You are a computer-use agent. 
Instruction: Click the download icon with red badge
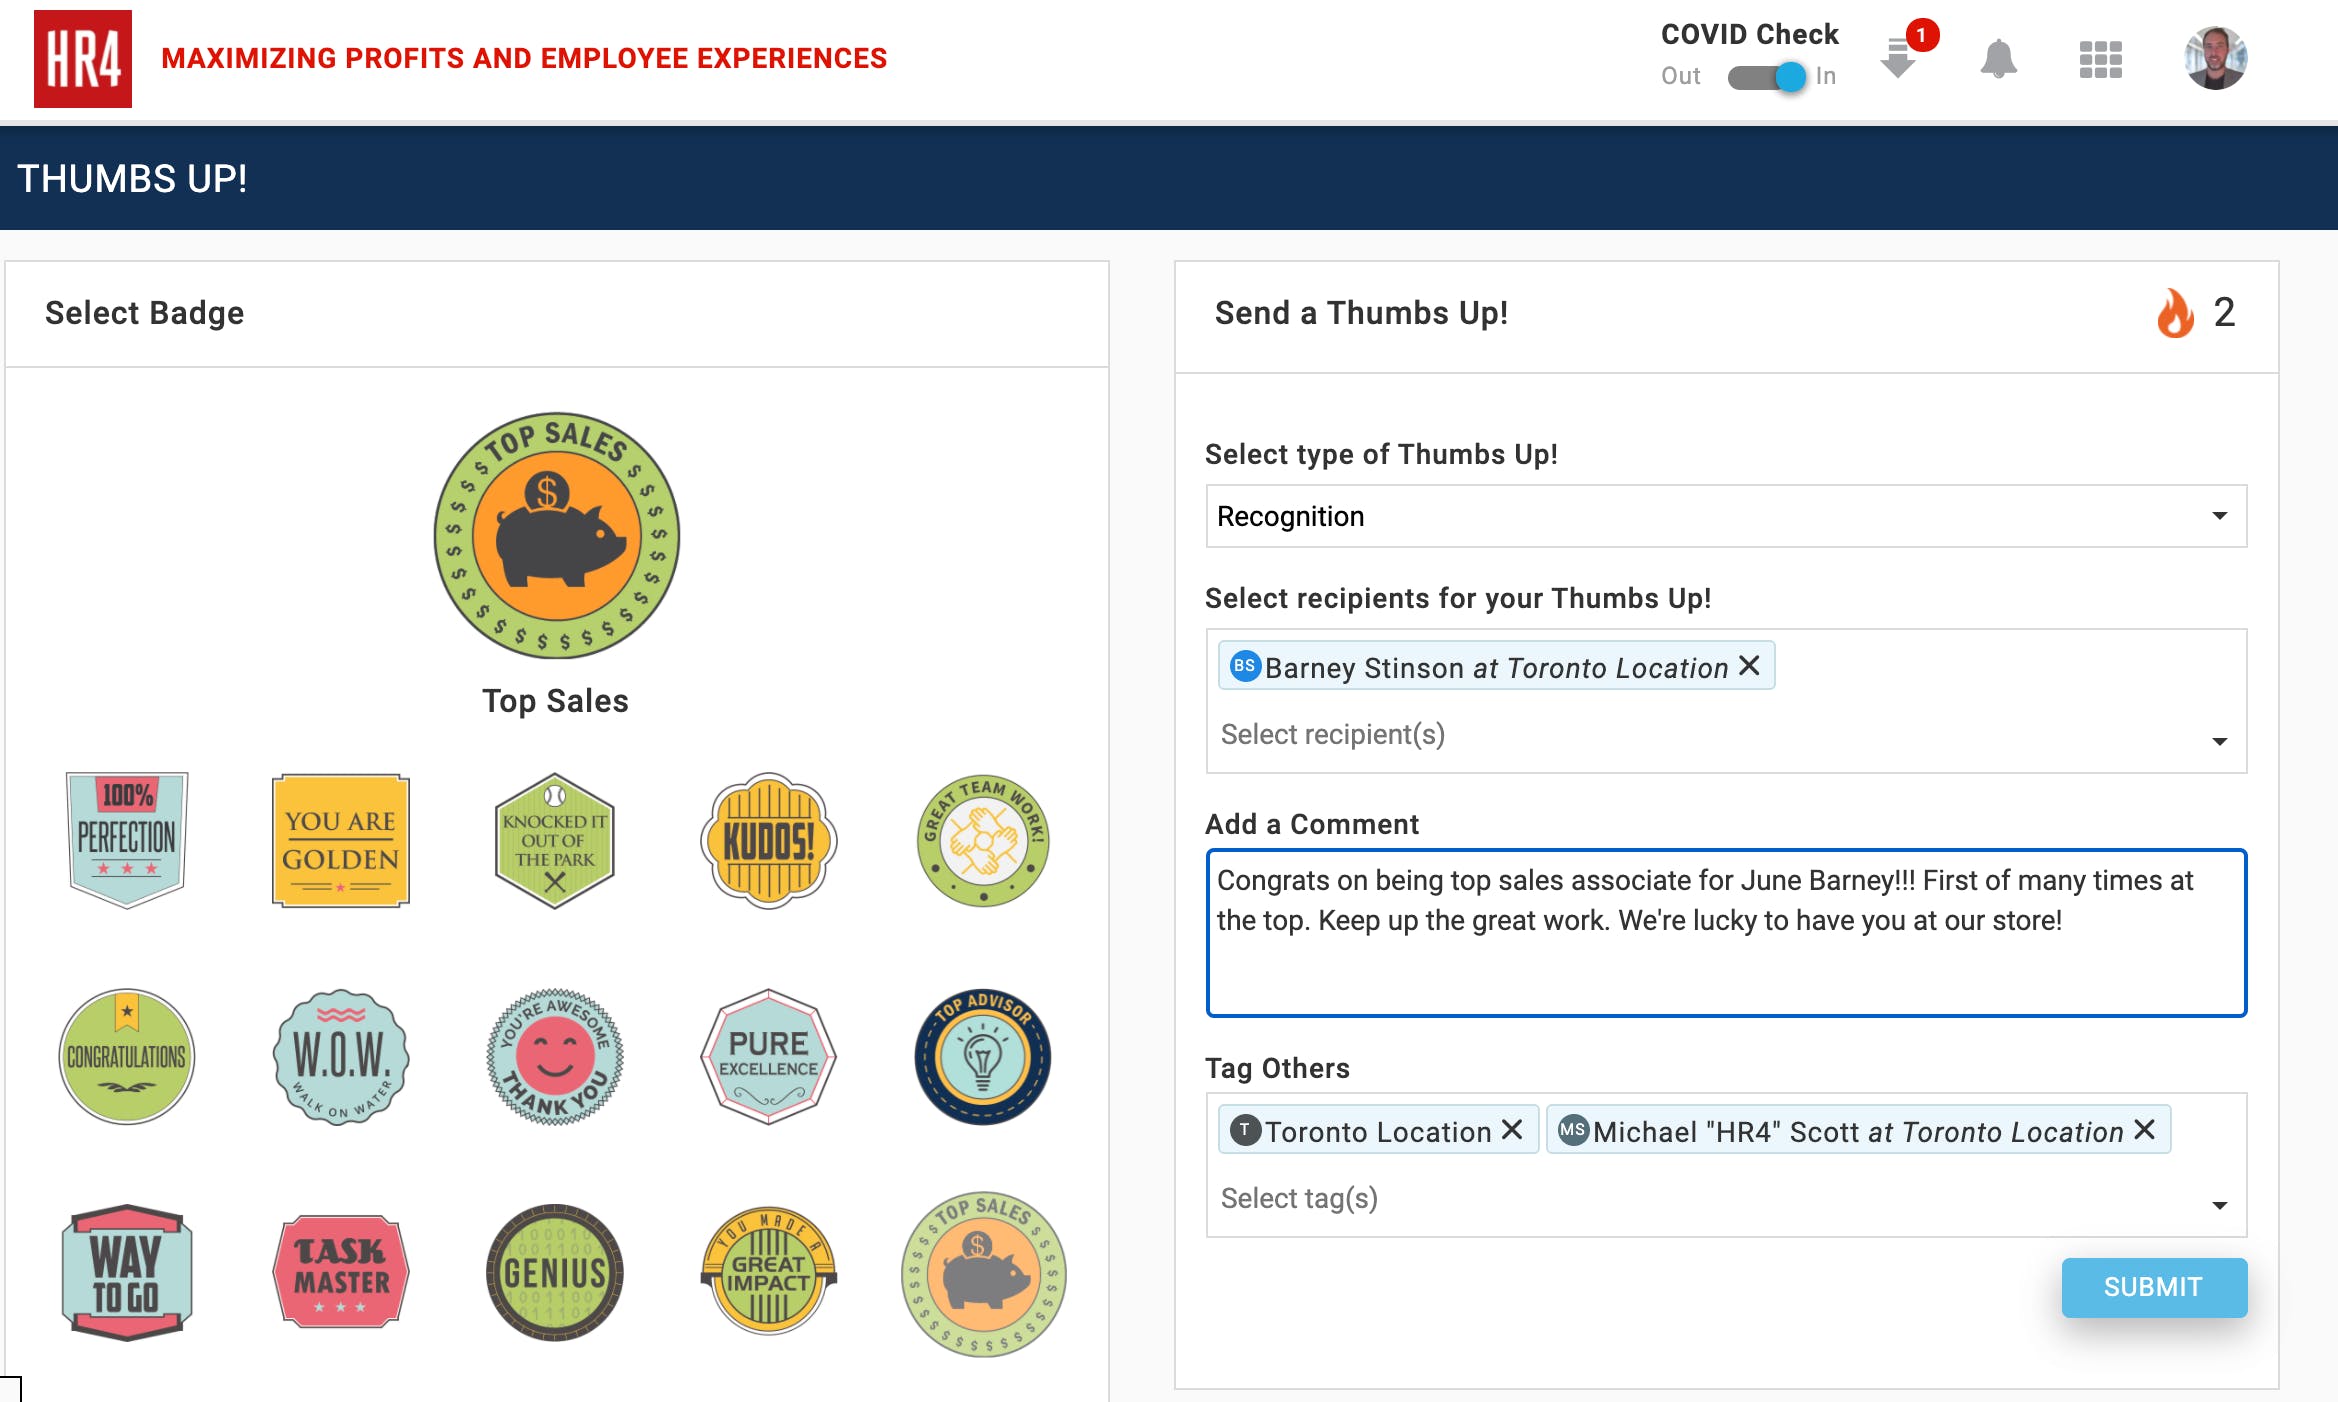tap(1898, 59)
